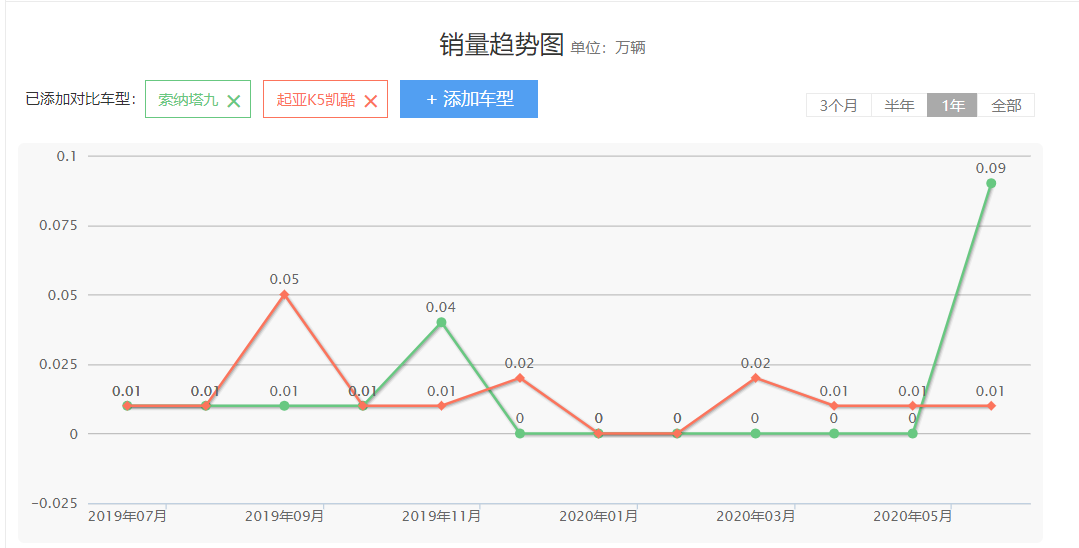Screen dimensions: 1079x548
Task: Click the first red 0.02 data point
Action: tap(520, 378)
